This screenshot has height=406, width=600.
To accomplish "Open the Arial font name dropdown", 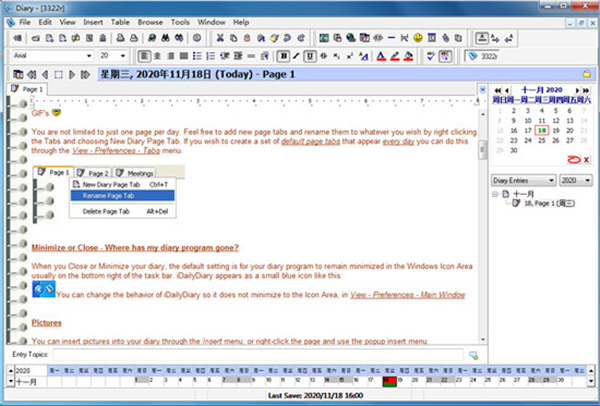I will 90,55.
